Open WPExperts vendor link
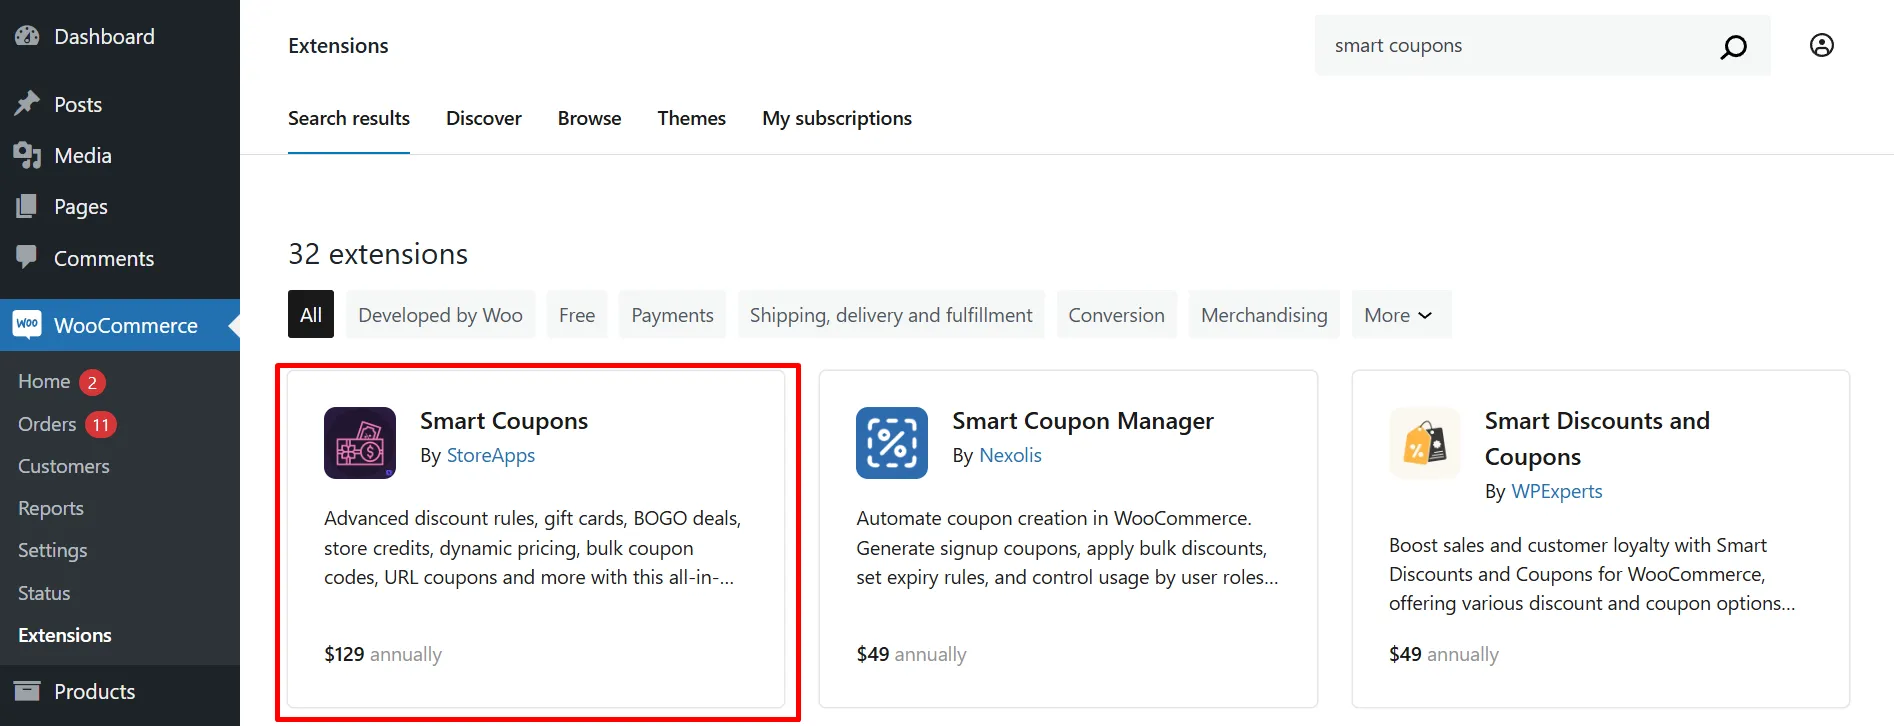Screen dimensions: 1894x726 [1556, 491]
